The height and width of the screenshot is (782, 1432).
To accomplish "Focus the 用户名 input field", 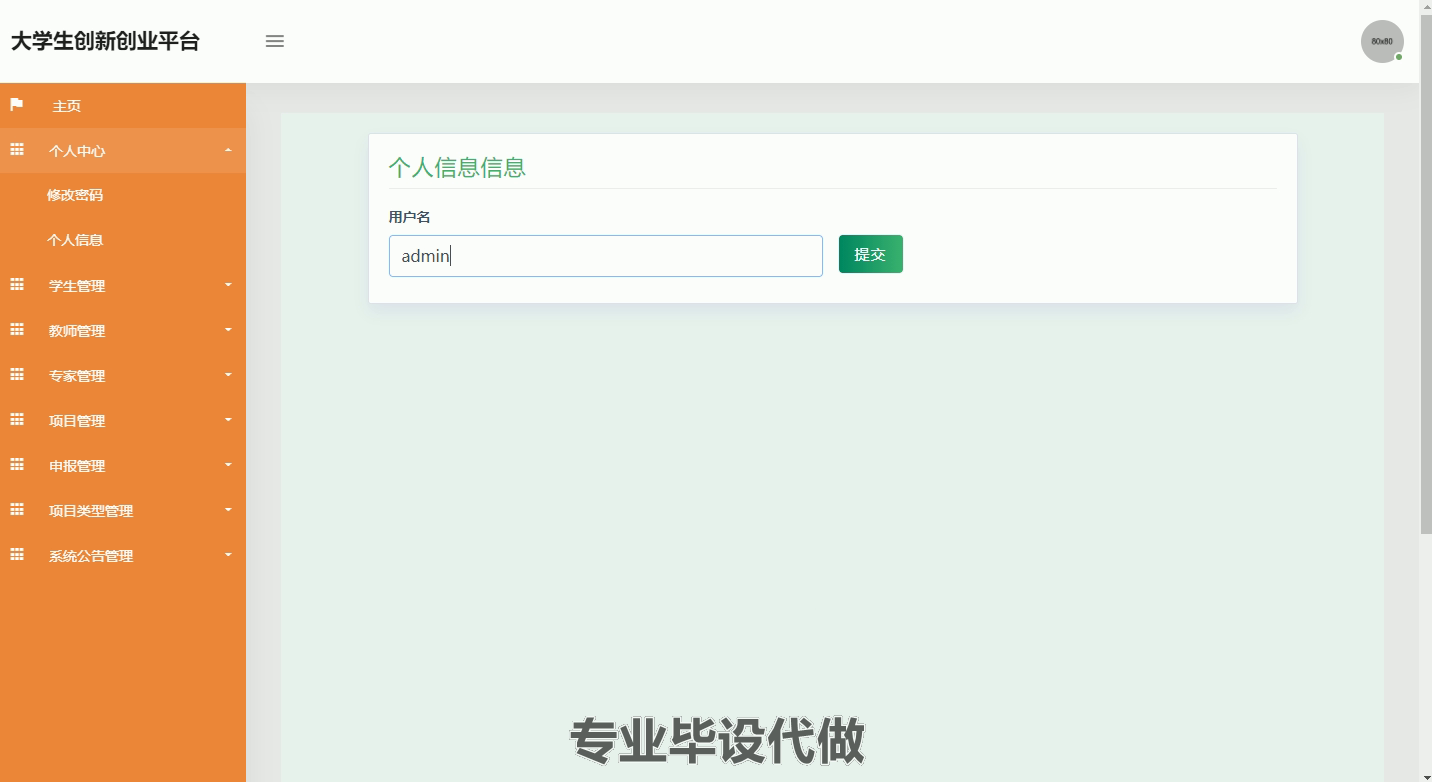I will tap(606, 256).
